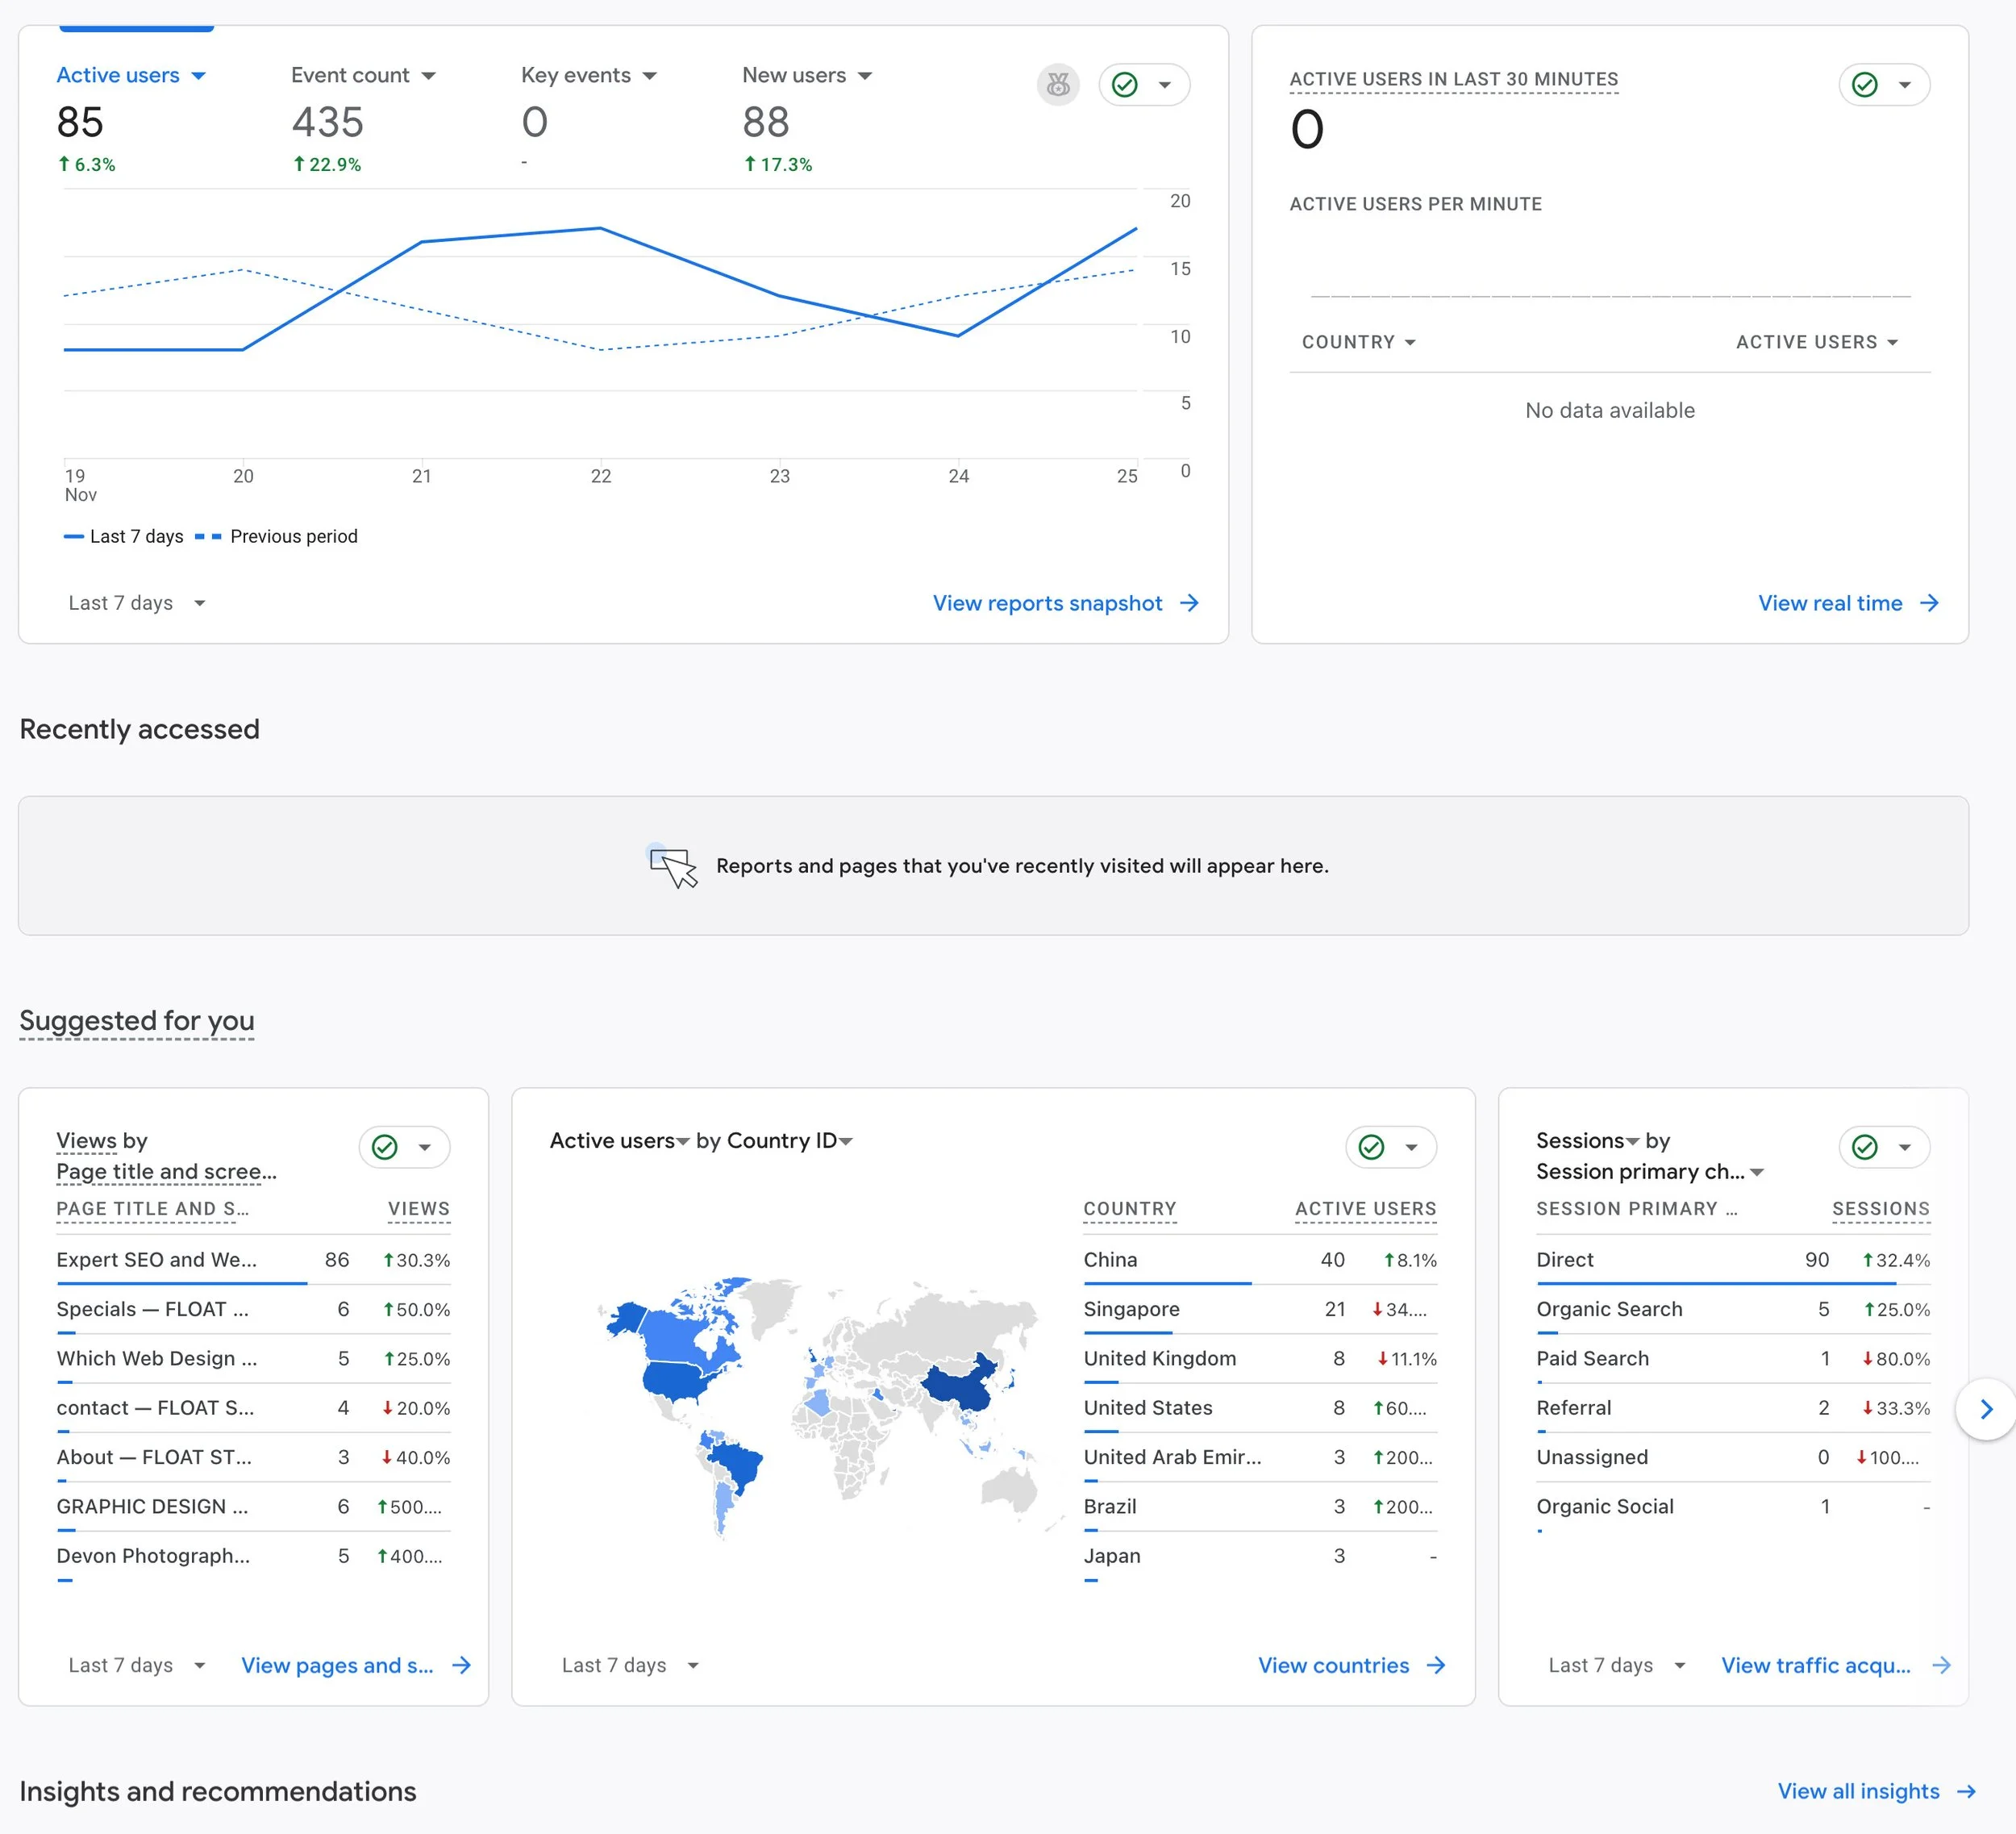
Task: Click View countries link
Action: 1333,1665
